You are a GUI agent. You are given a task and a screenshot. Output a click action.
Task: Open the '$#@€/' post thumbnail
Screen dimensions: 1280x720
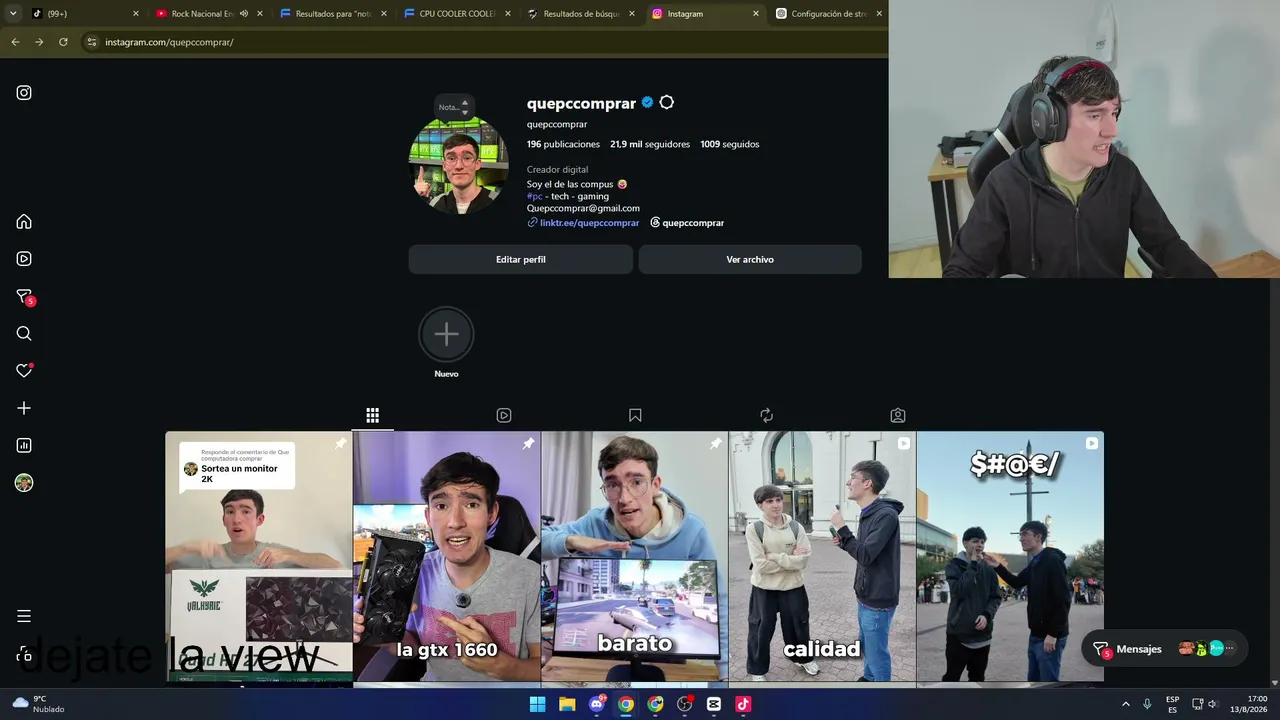pos(1010,557)
